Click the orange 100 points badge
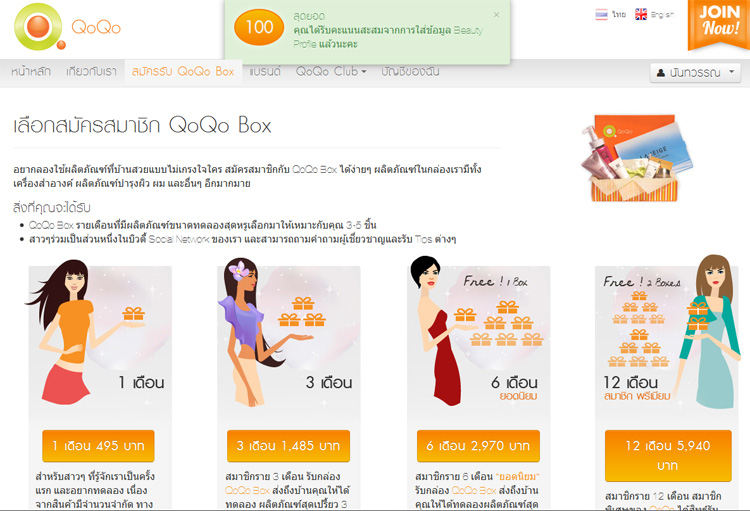The width and height of the screenshot is (750, 511). (x=259, y=27)
